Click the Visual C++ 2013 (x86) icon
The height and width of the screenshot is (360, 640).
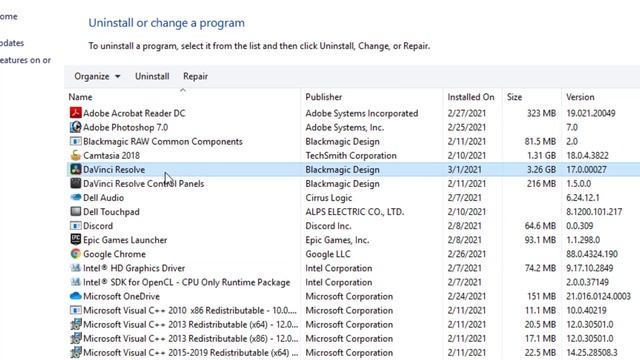[x=76, y=338]
